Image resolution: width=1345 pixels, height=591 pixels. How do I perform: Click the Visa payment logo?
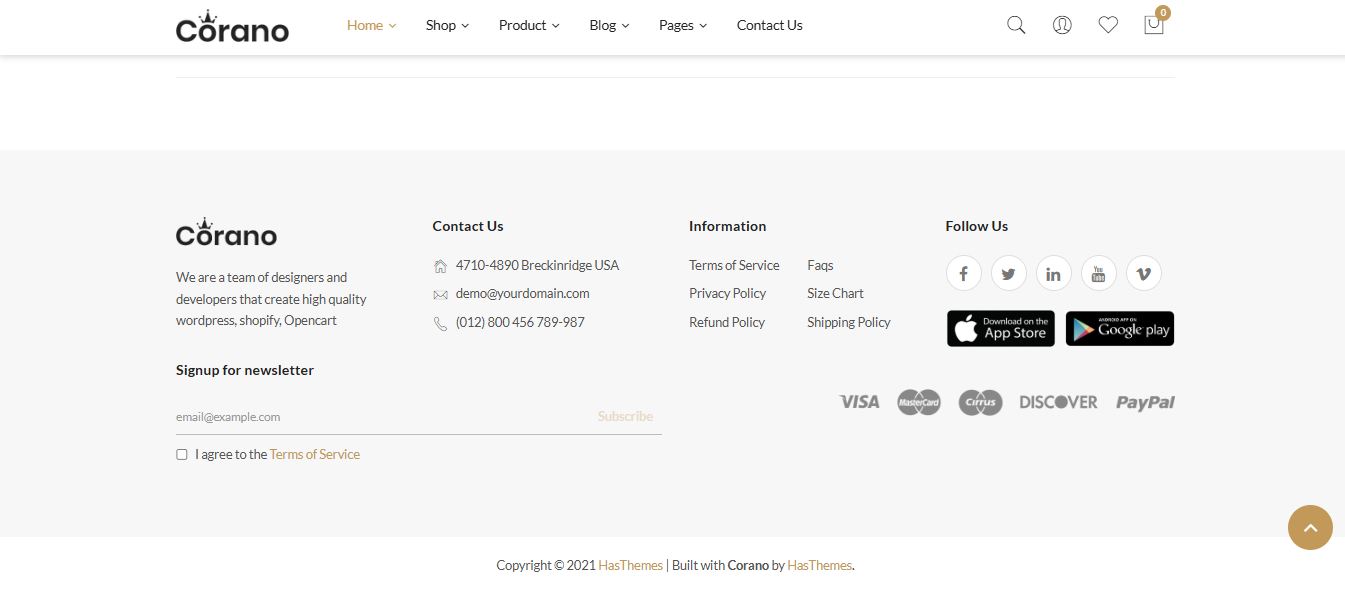(859, 402)
